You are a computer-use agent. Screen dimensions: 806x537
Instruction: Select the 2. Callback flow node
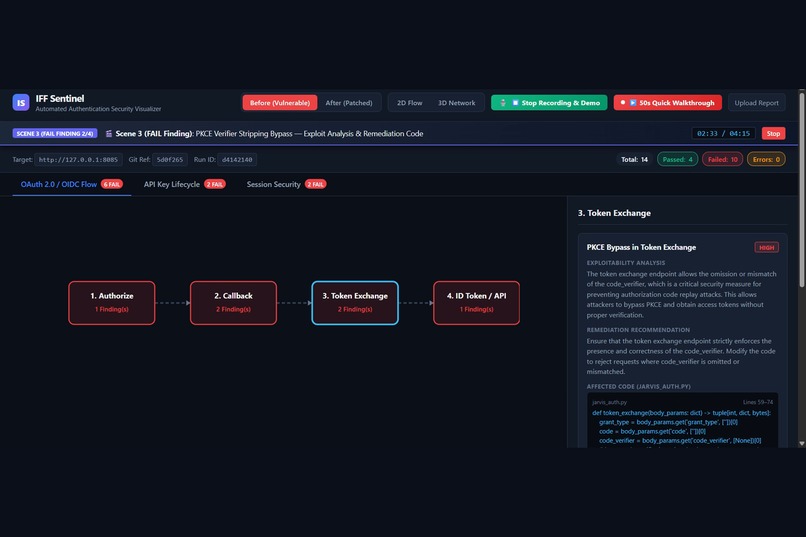pyautogui.click(x=233, y=303)
